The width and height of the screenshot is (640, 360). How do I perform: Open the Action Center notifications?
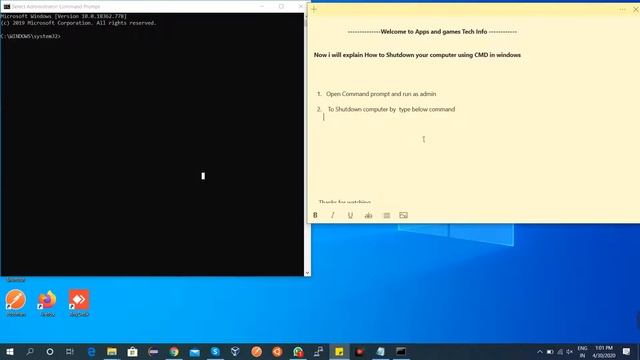[x=627, y=352]
